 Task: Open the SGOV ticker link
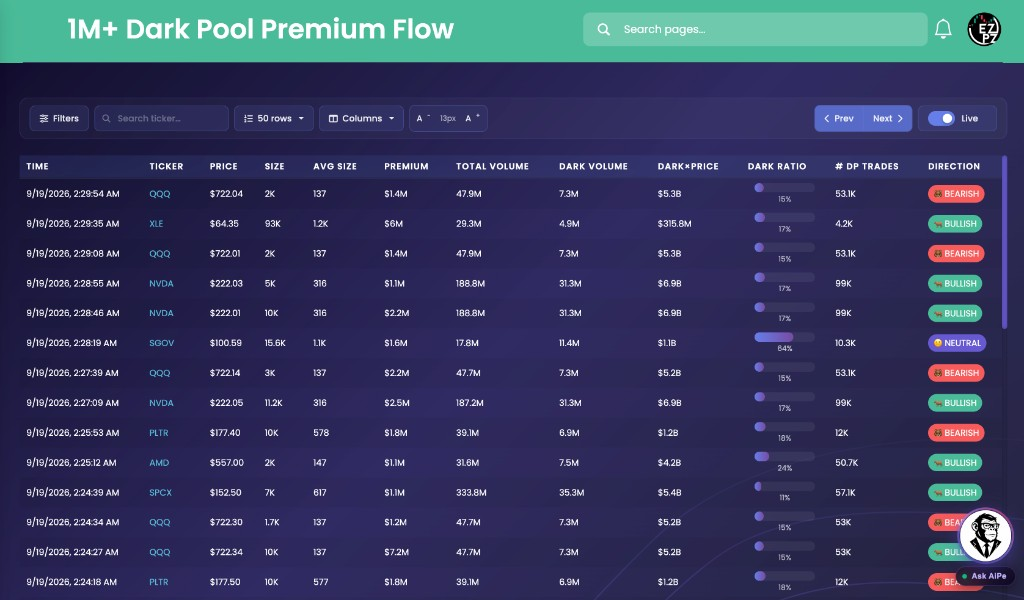click(161, 343)
